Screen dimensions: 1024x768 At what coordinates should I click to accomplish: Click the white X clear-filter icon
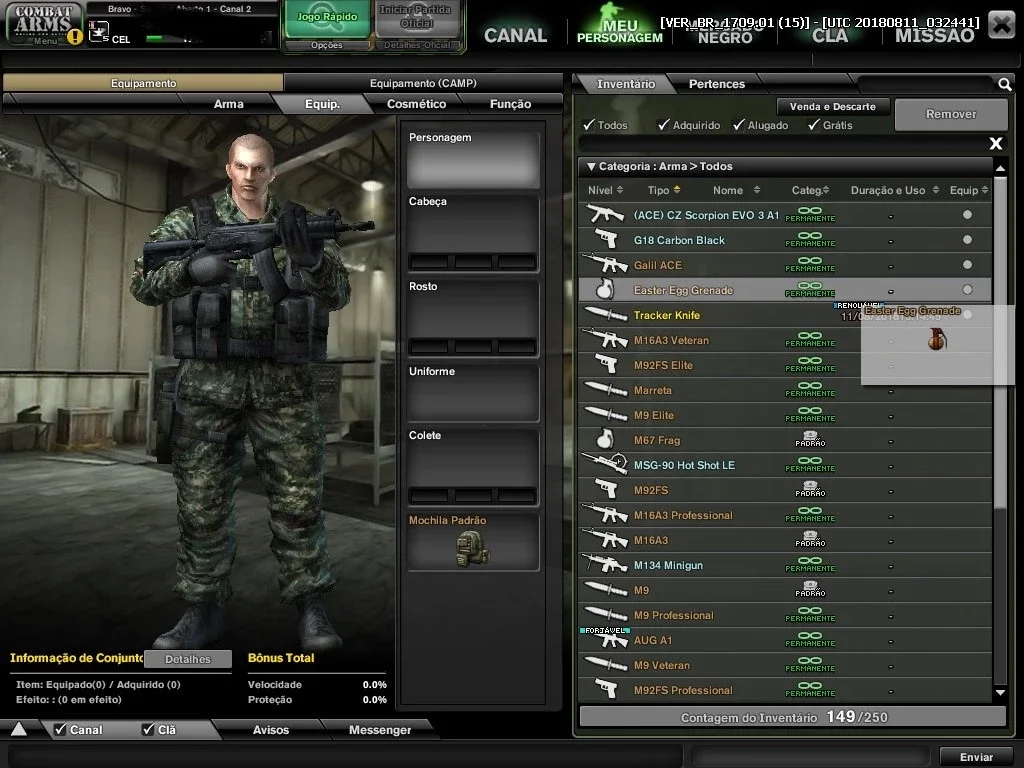tap(995, 143)
